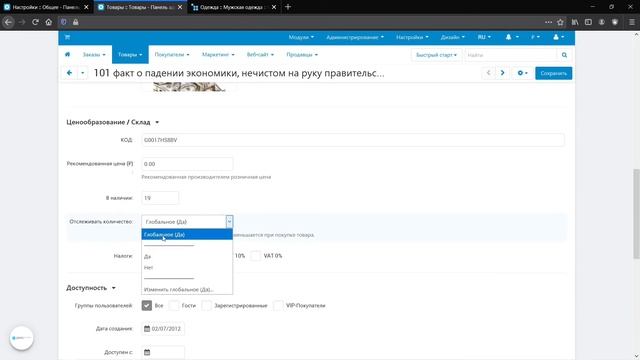640x360 pixels.
Task: Open the user account menu
Action: (558, 37)
